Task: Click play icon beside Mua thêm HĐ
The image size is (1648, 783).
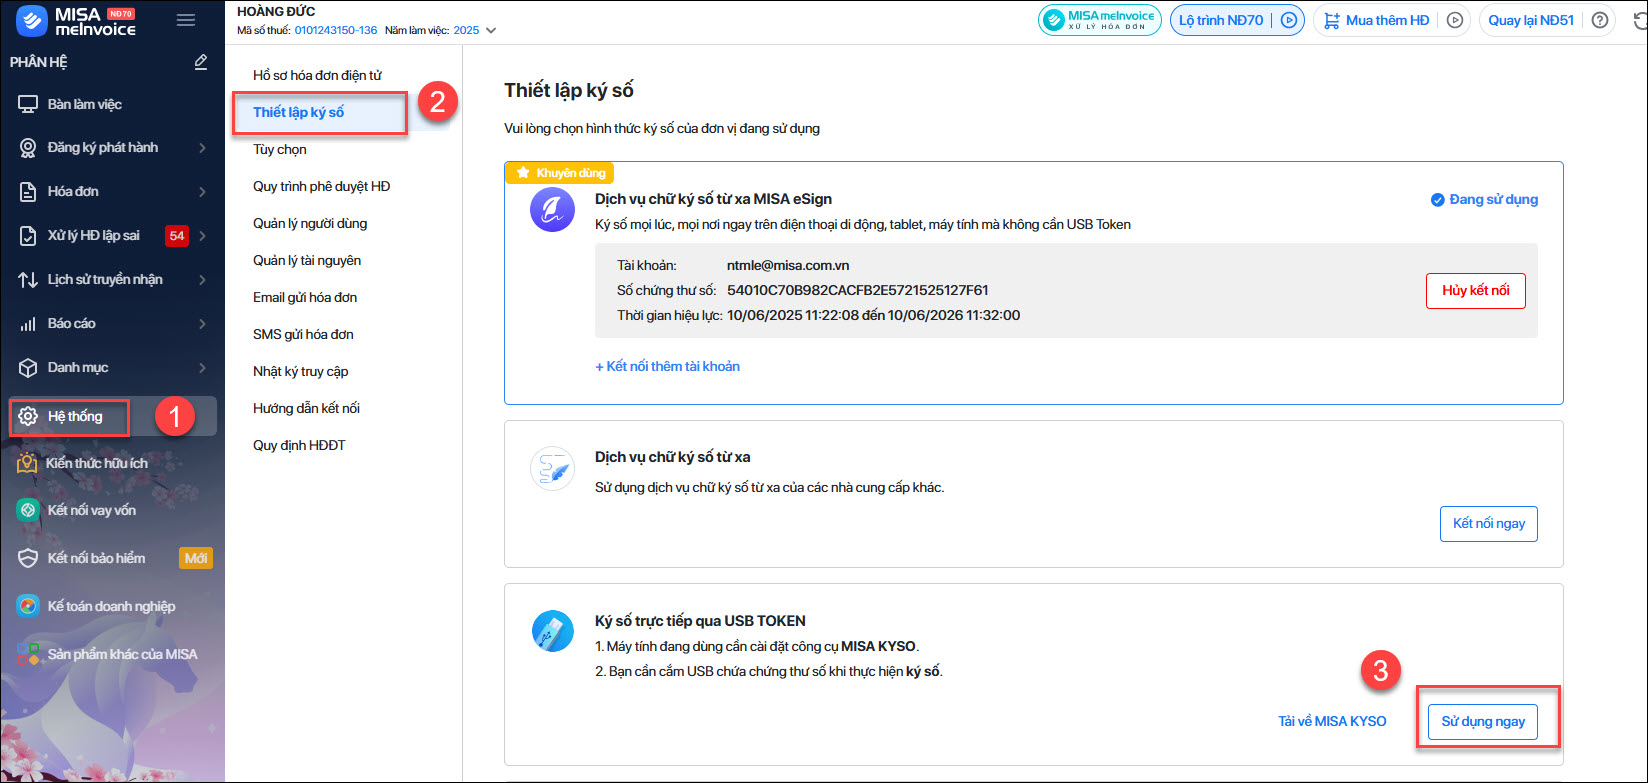Action: click(x=1455, y=20)
